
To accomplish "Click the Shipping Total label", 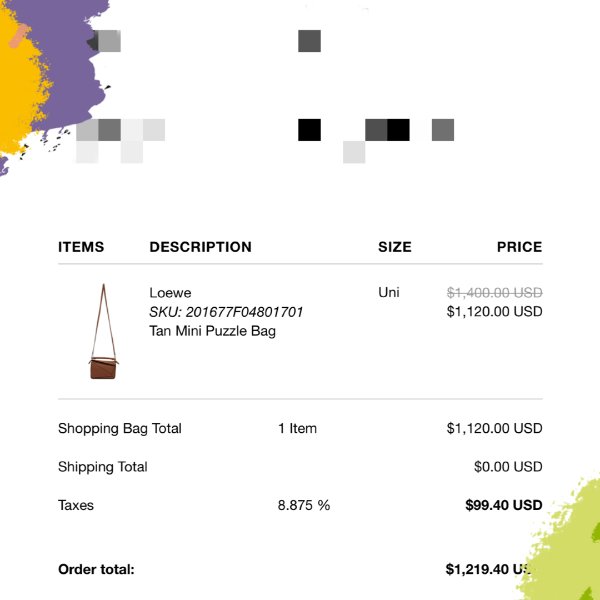I will point(103,467).
